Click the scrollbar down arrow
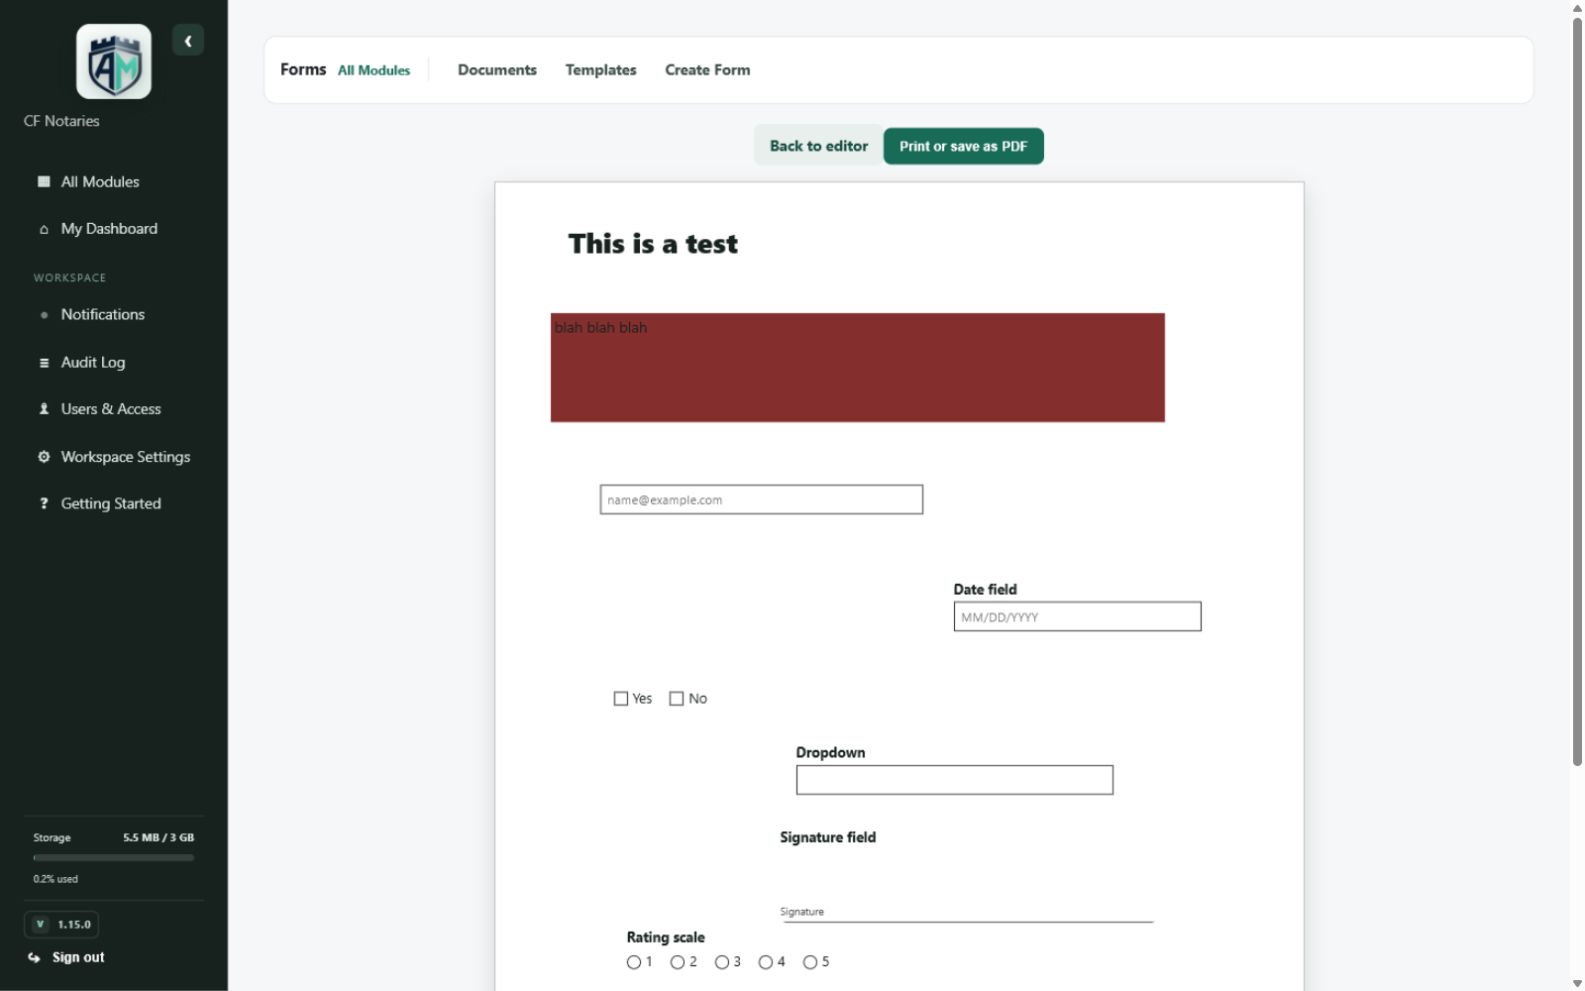This screenshot has height=991, width=1585. pyautogui.click(x=1577, y=984)
